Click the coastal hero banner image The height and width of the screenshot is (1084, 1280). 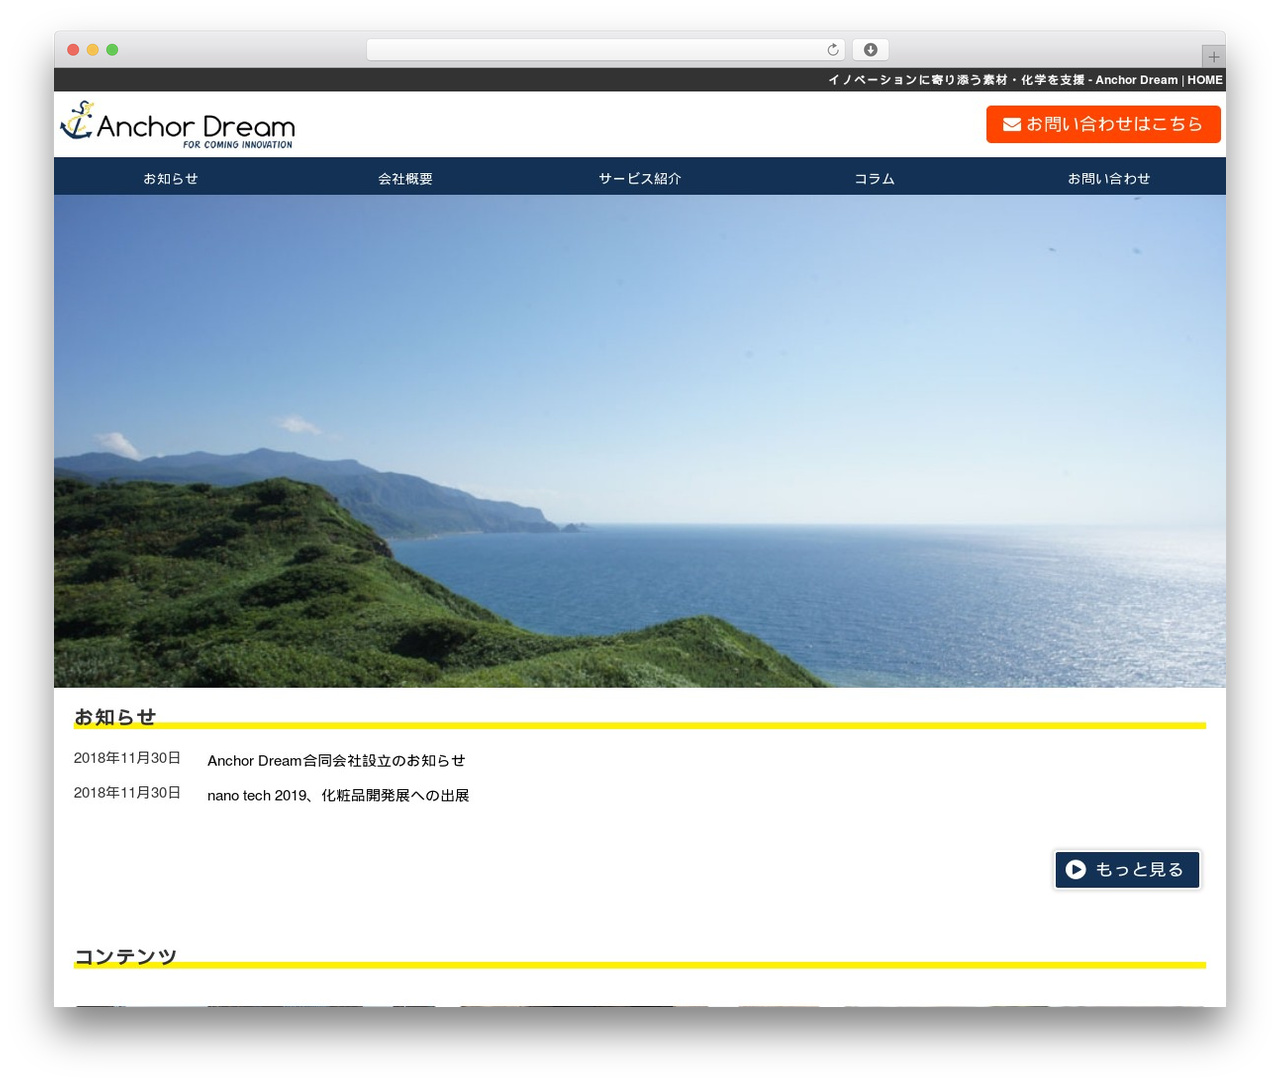640,441
